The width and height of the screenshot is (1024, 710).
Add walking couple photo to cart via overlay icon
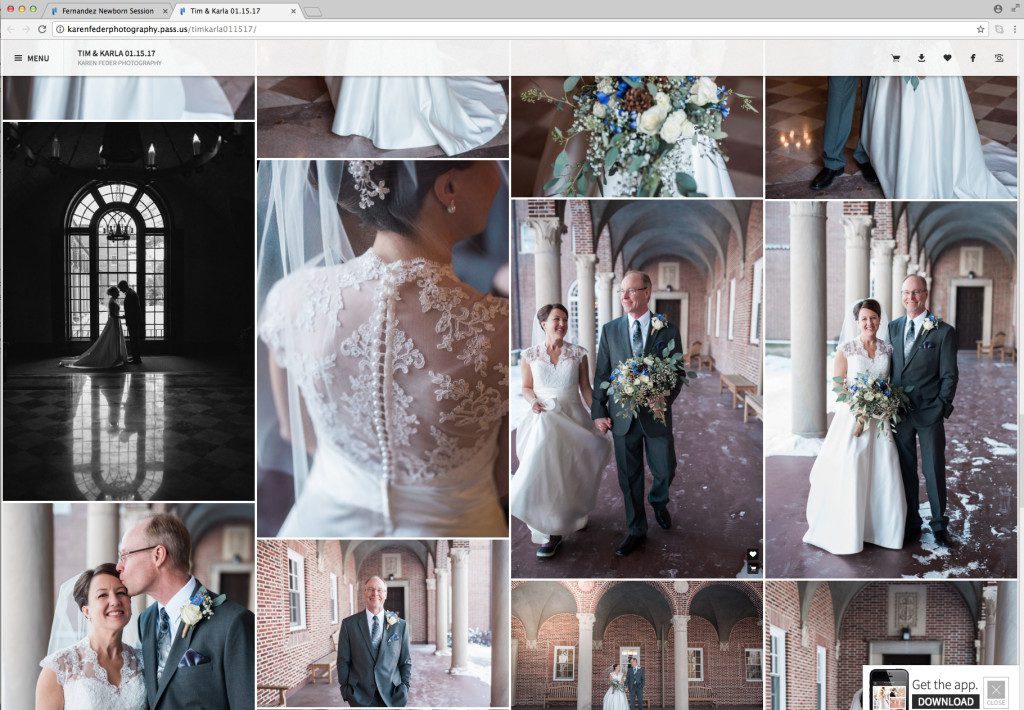pyautogui.click(x=753, y=568)
